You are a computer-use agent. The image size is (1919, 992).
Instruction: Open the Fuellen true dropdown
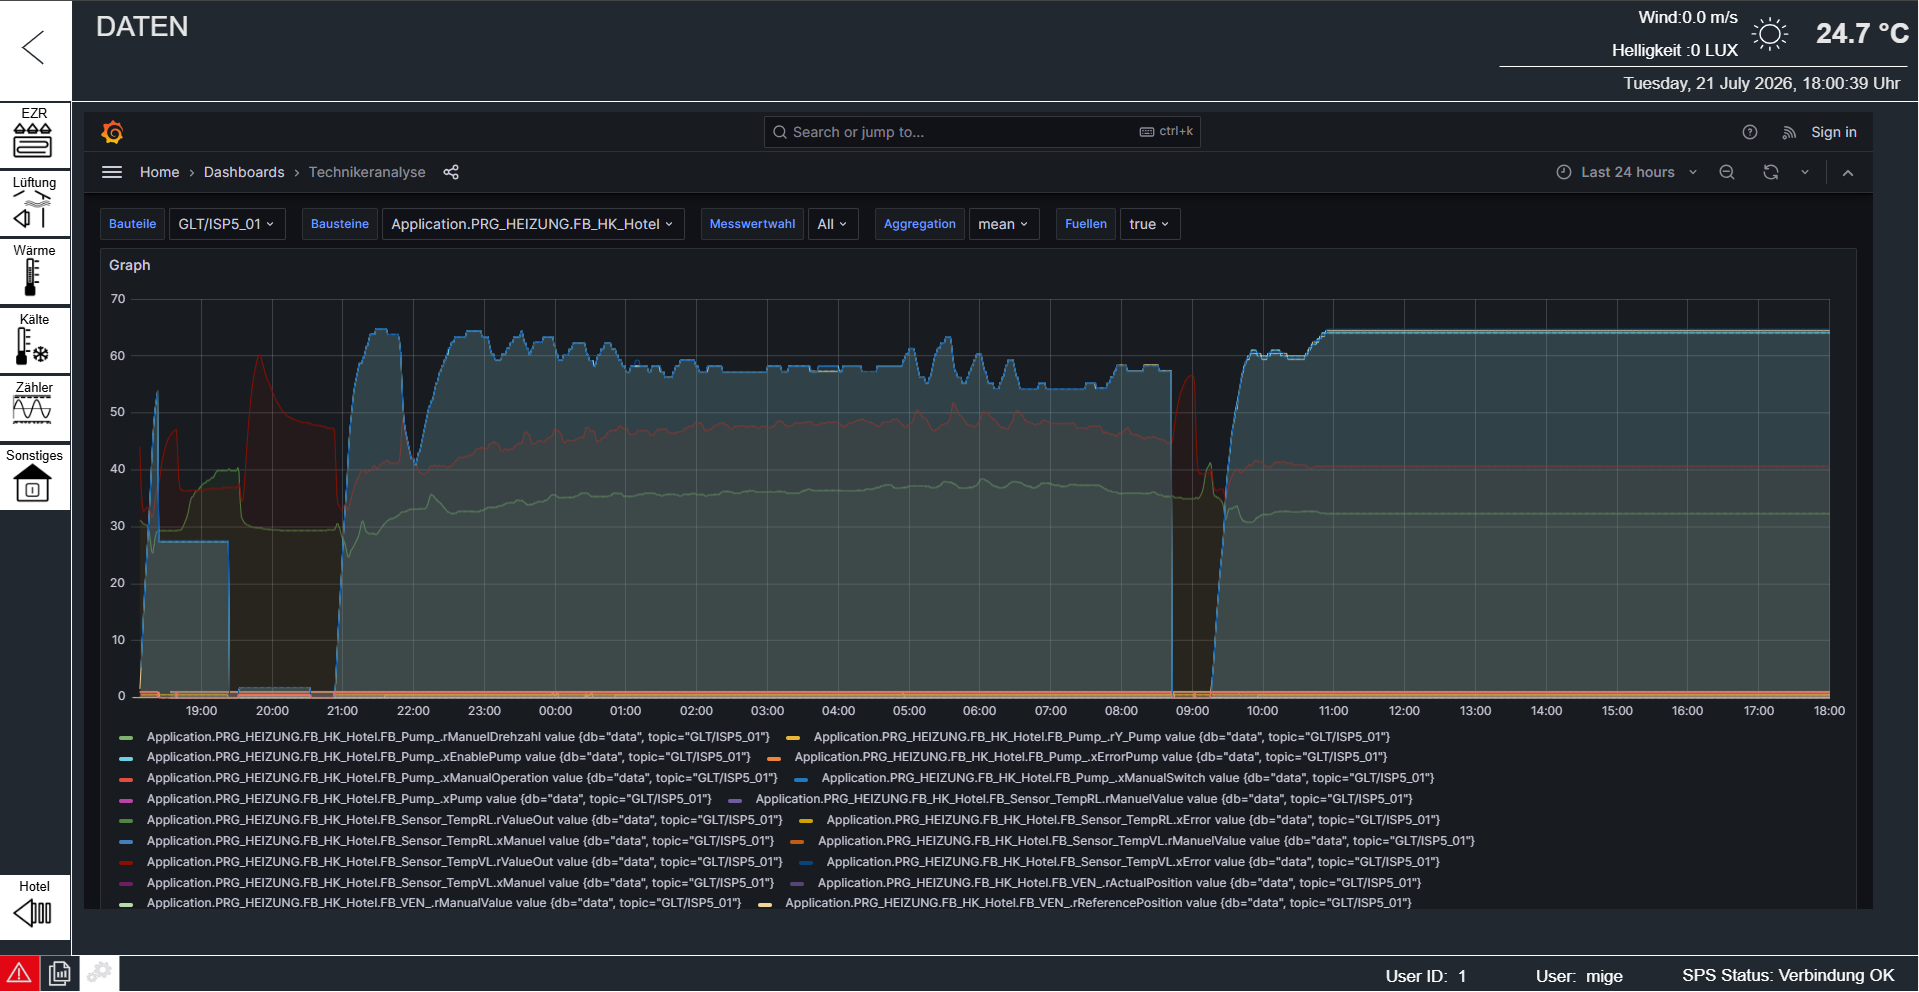[1149, 224]
